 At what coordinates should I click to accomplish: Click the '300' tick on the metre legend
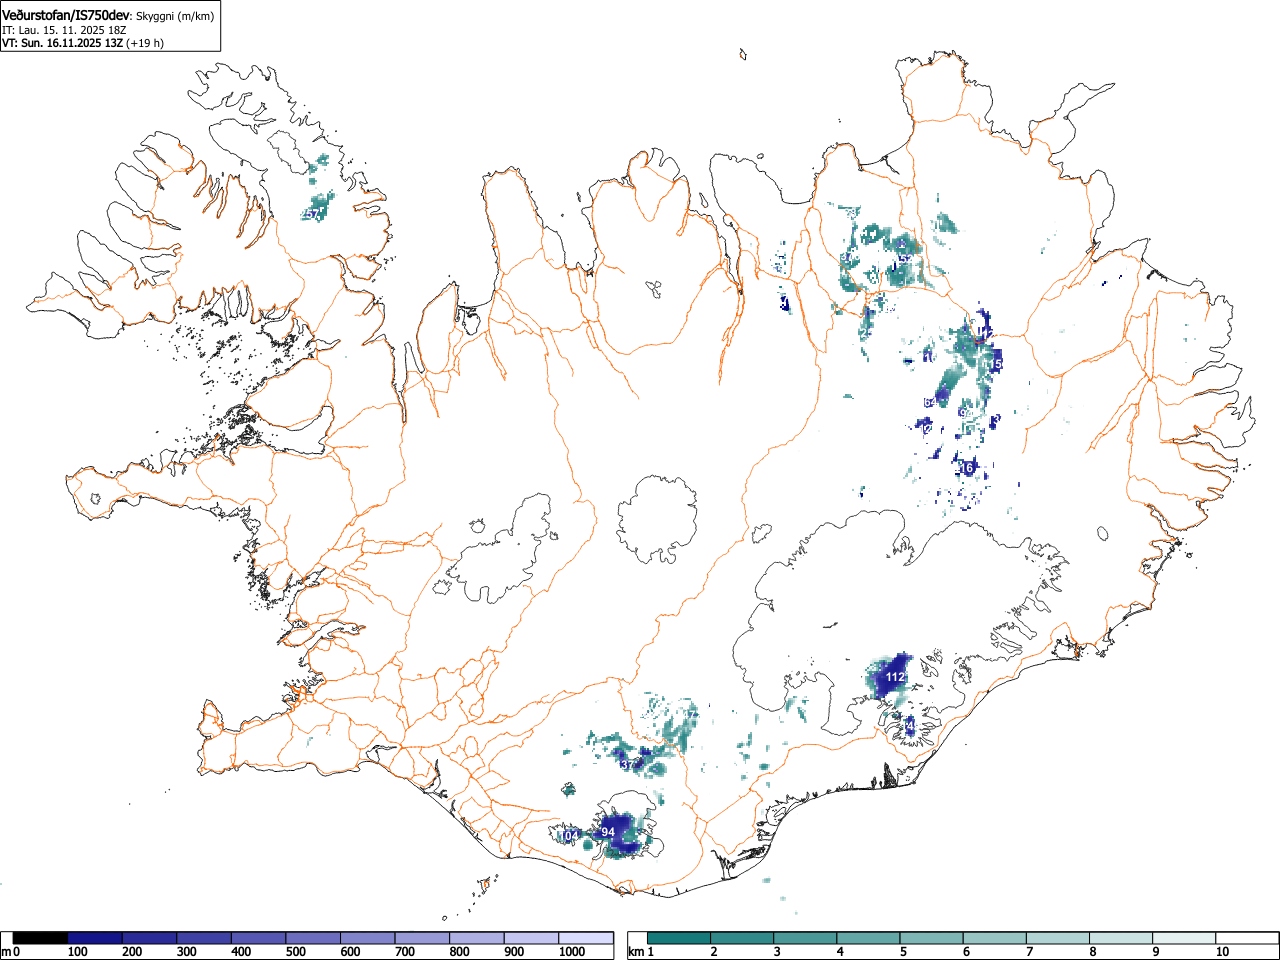click(186, 952)
